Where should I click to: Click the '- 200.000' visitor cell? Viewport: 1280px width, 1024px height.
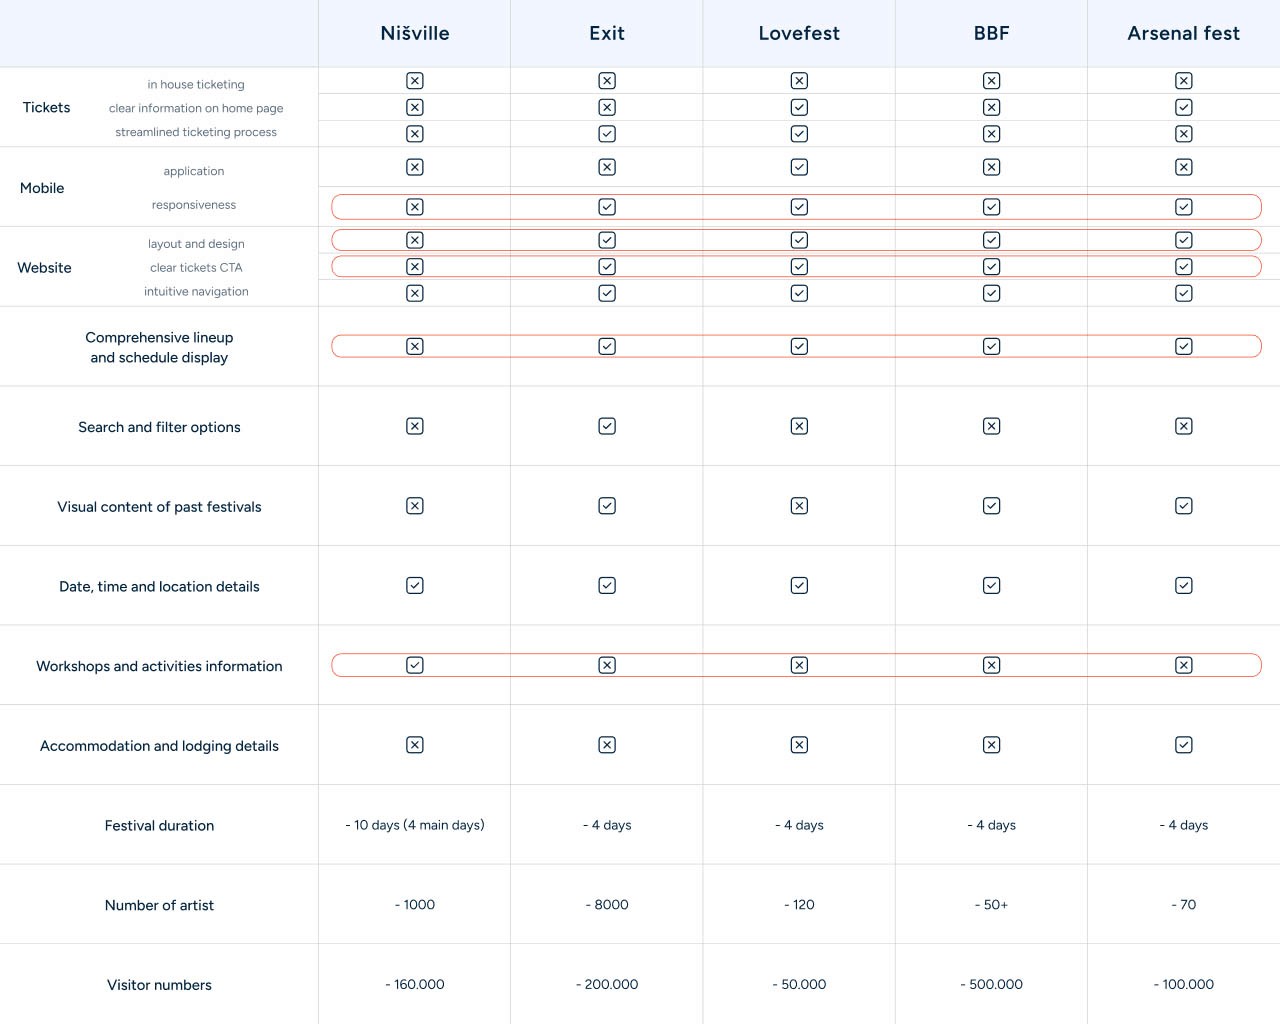[607, 985]
